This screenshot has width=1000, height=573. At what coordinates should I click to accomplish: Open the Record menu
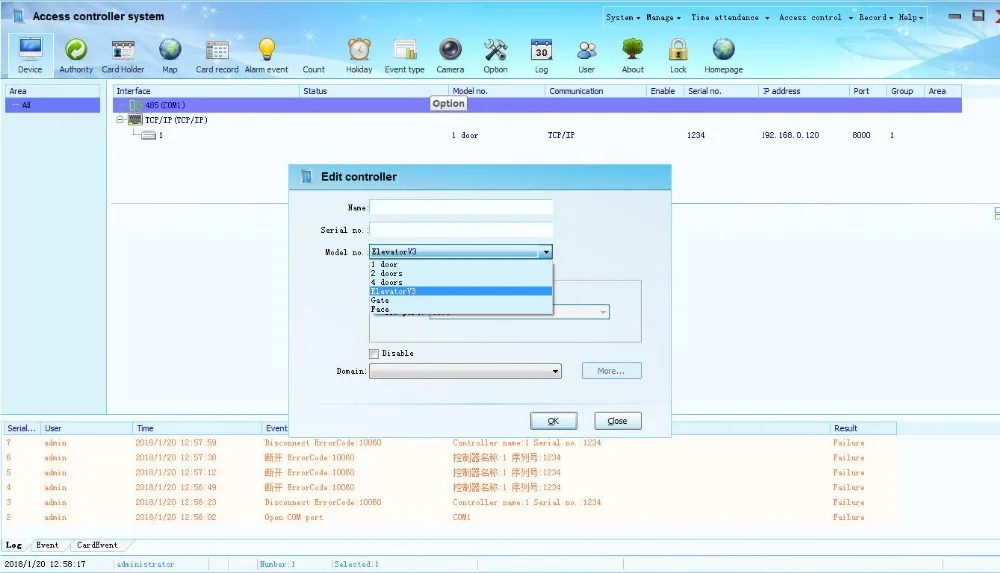click(876, 17)
